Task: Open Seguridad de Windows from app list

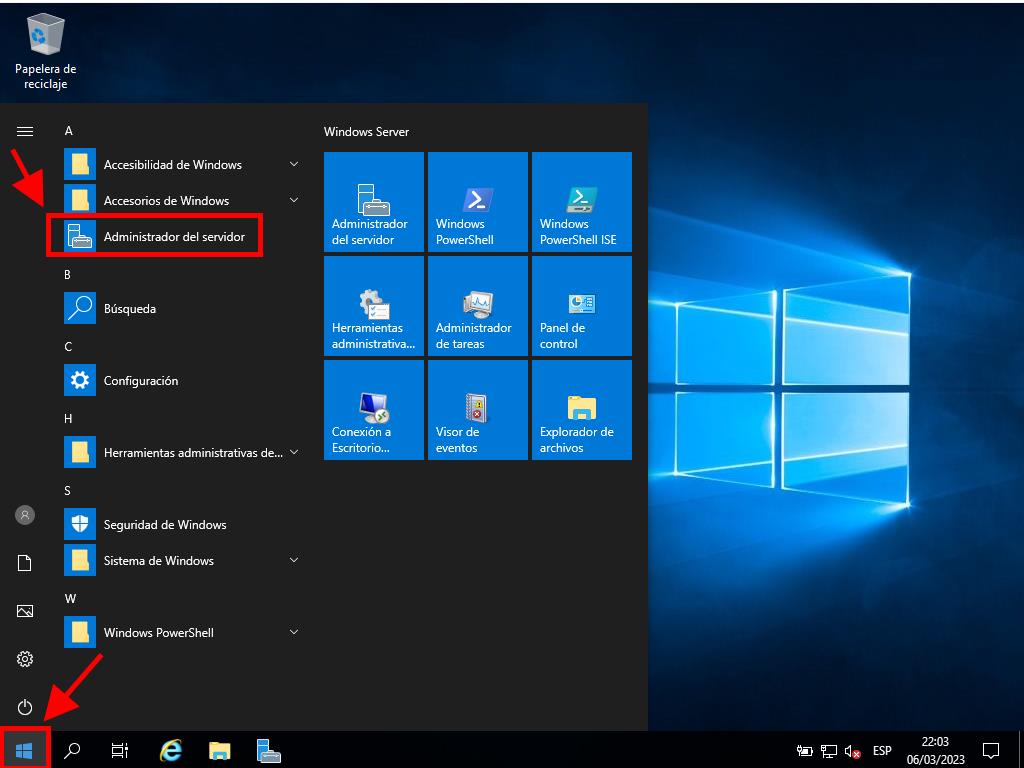Action: pos(183,524)
